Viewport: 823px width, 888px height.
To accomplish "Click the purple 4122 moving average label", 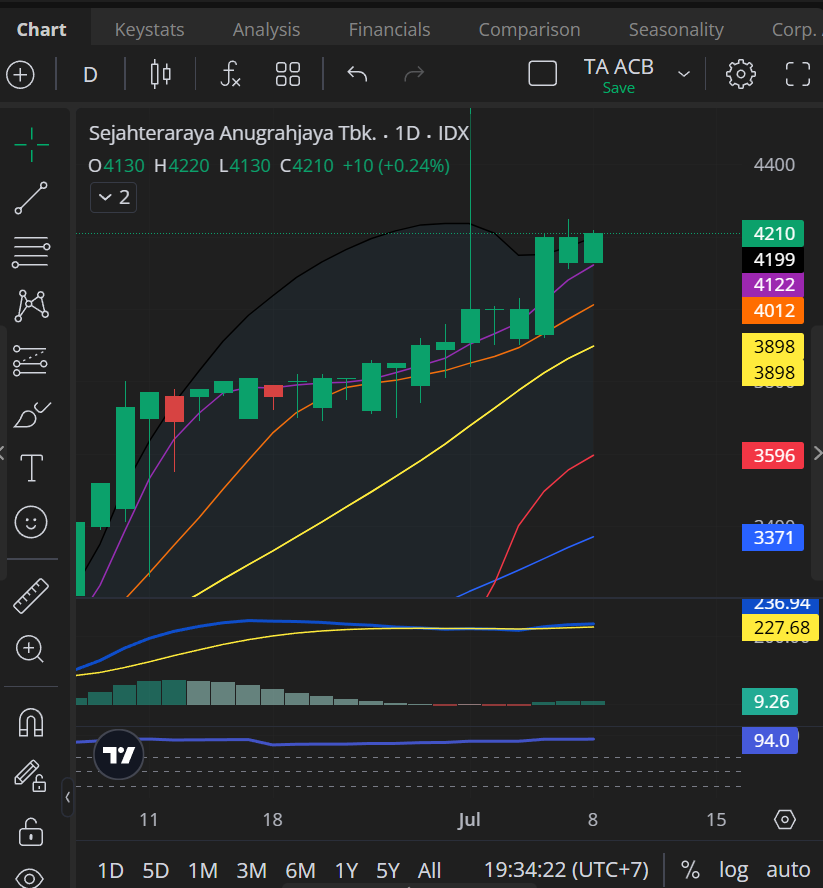I will coord(773,284).
